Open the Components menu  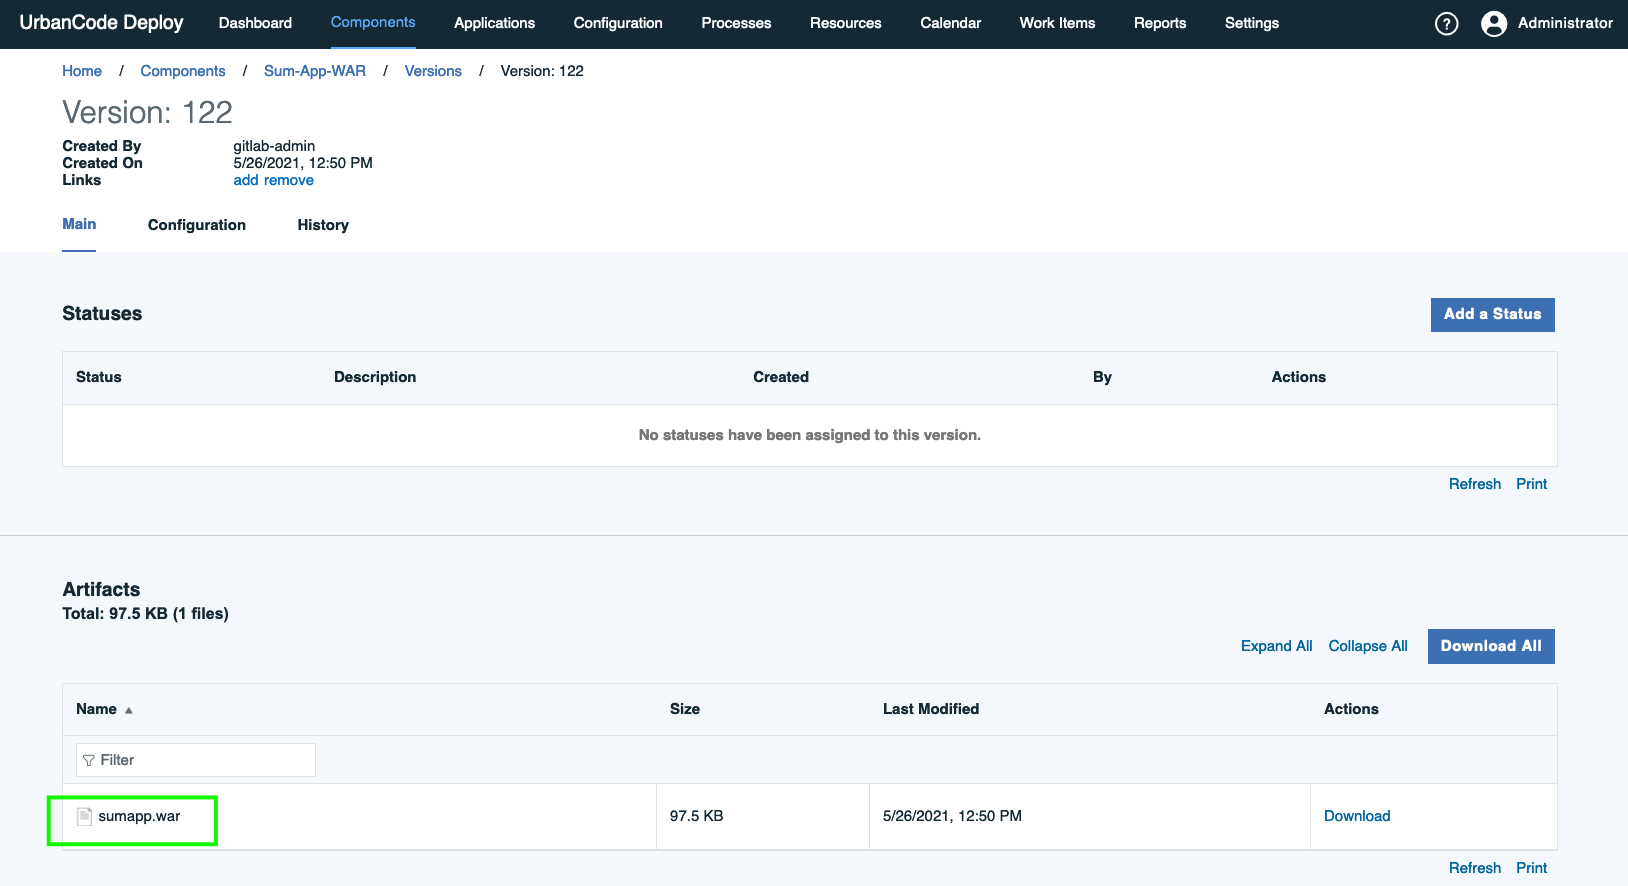tap(373, 22)
